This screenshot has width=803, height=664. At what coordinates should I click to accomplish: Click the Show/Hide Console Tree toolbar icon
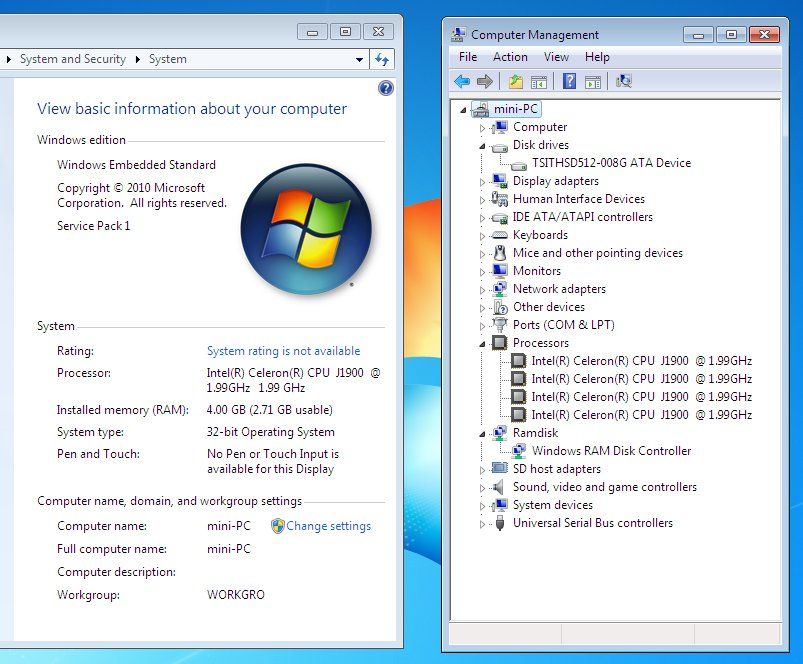[539, 81]
